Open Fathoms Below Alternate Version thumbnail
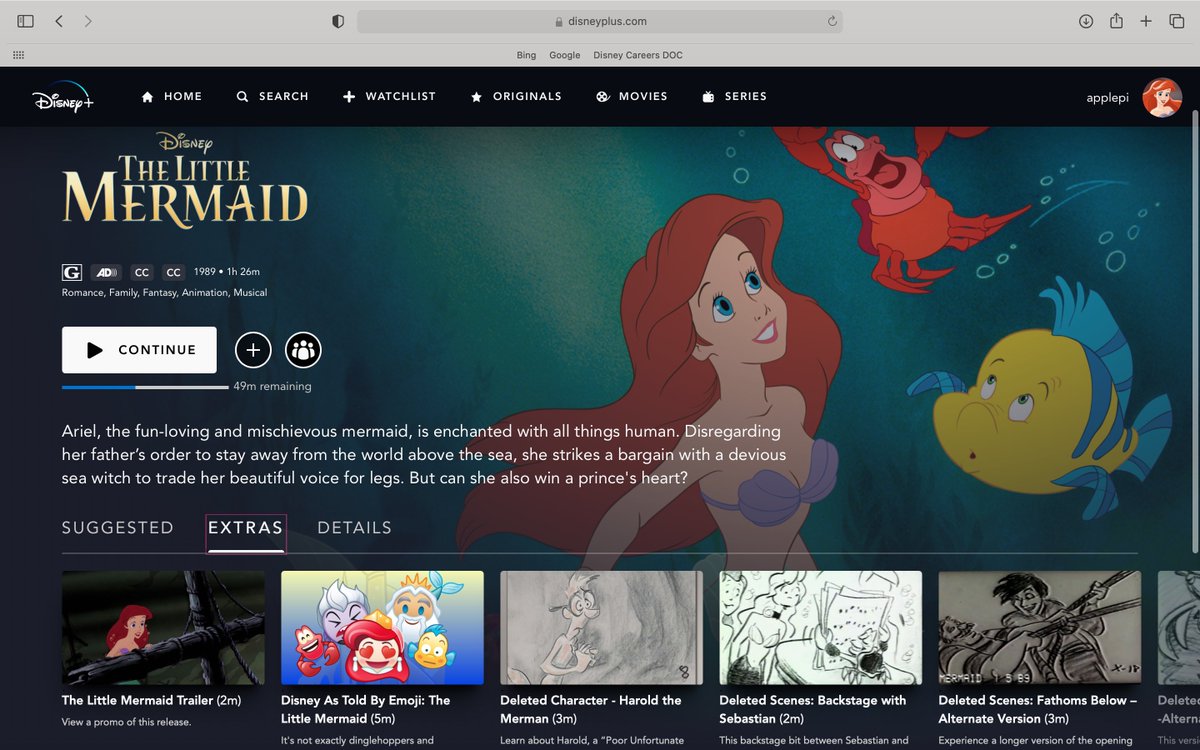 pos(1039,628)
